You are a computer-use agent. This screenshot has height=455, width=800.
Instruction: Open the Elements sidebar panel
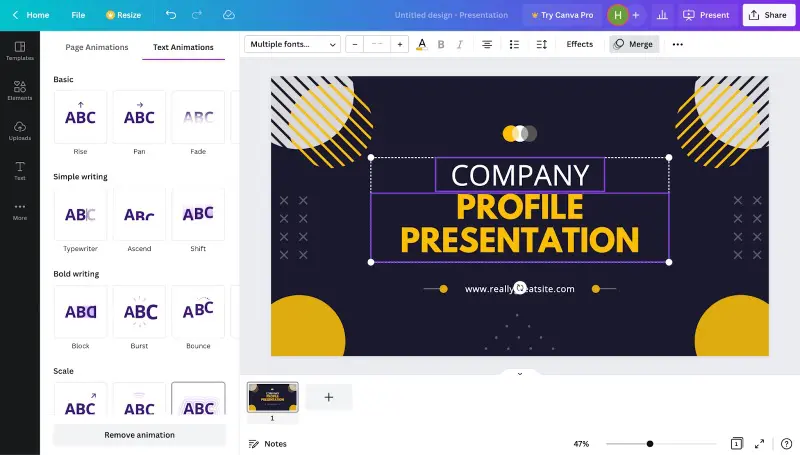click(19, 90)
